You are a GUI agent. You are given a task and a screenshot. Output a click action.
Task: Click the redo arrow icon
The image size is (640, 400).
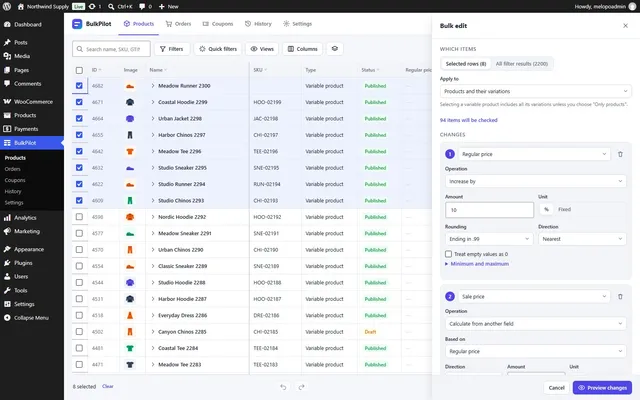[302, 387]
